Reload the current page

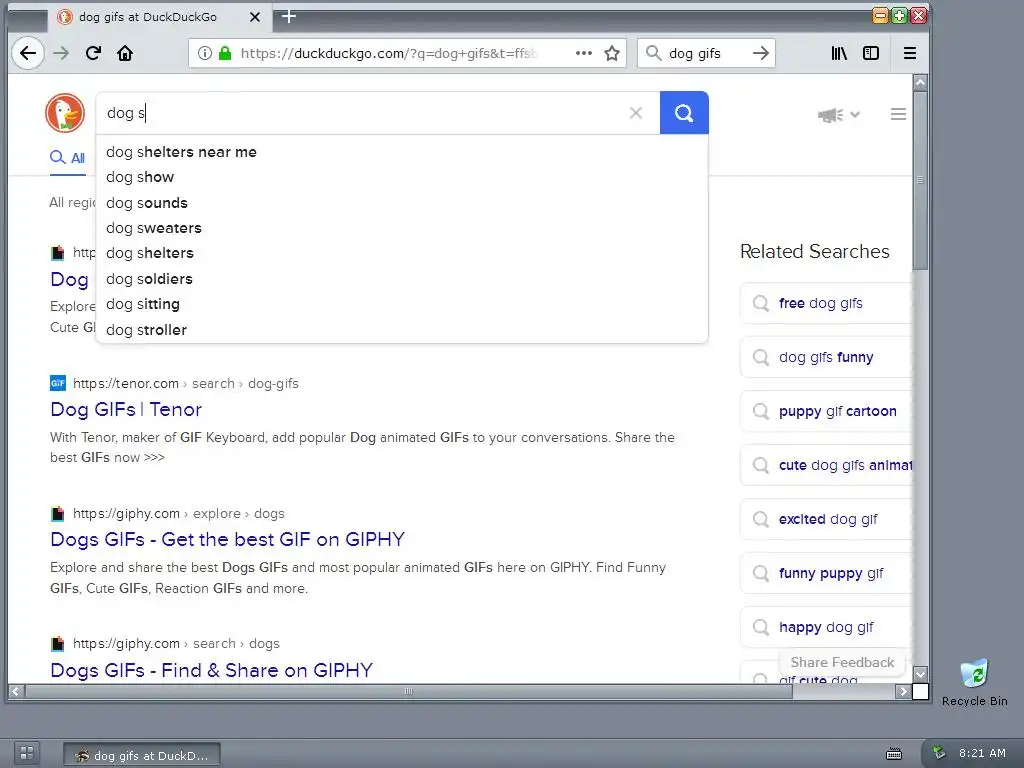[x=93, y=53]
